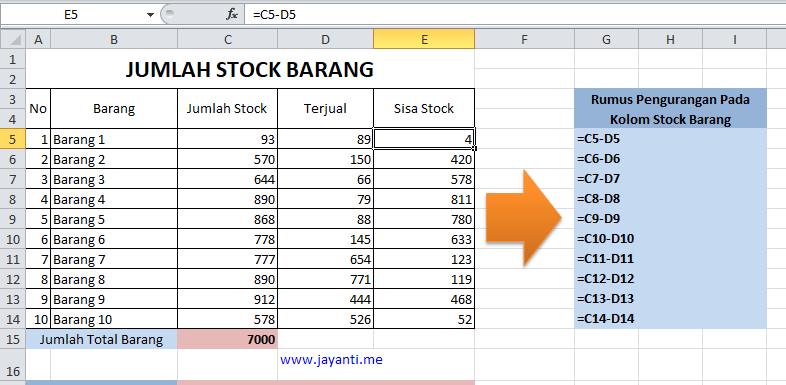Click the No header cell

[38, 109]
